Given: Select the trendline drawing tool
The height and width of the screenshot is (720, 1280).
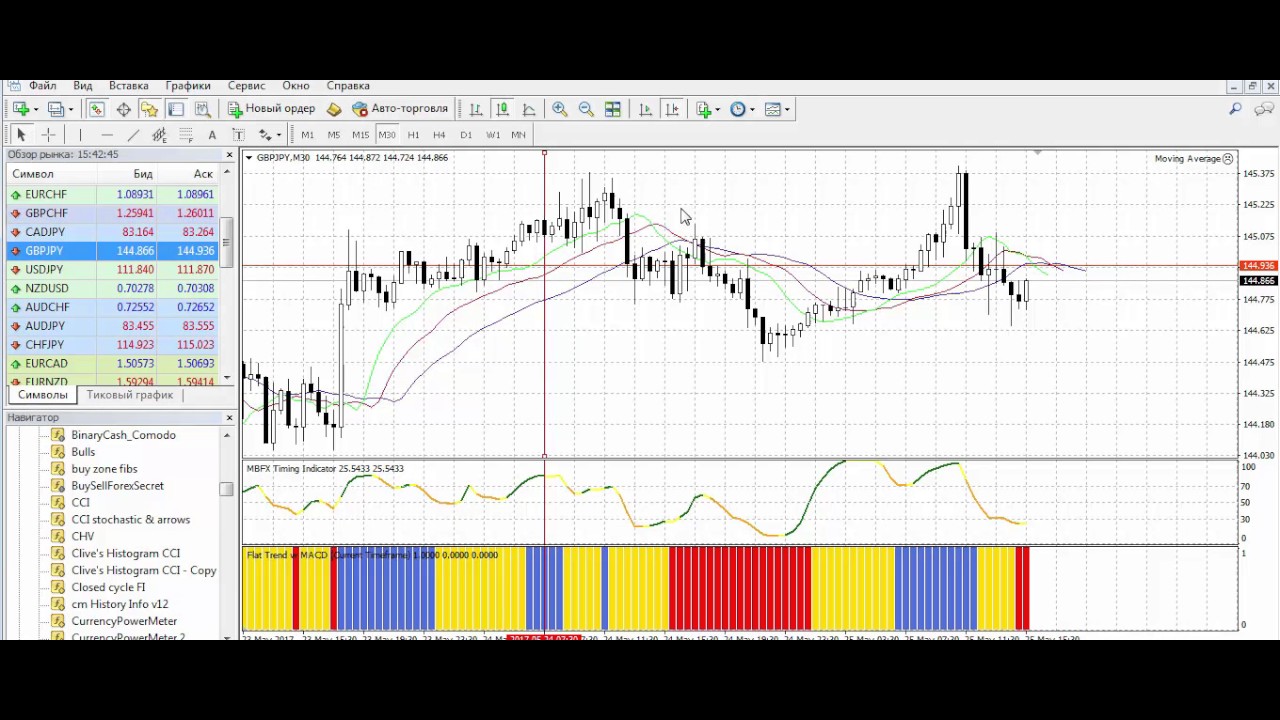Looking at the screenshot, I should (133, 135).
